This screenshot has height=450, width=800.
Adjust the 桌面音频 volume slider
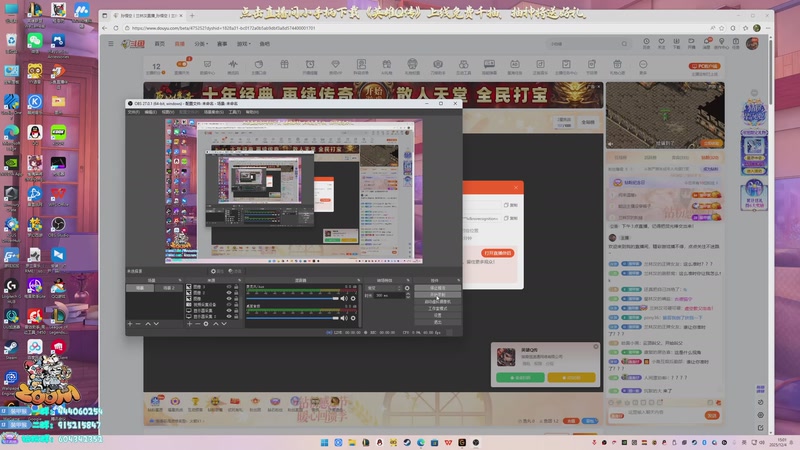[x=292, y=318]
